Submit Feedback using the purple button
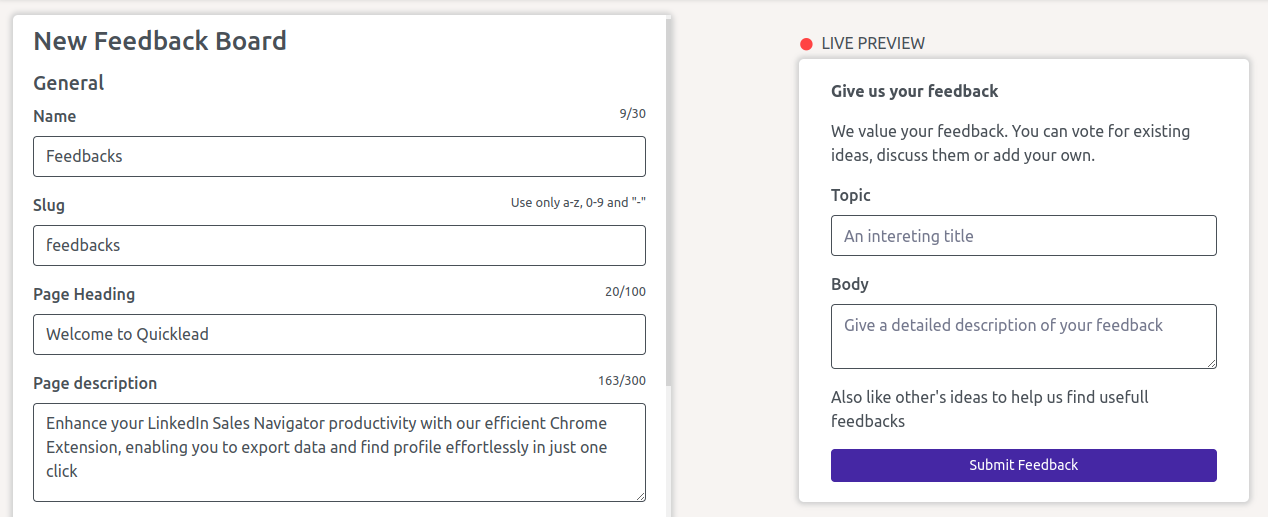1268x517 pixels. click(x=1023, y=465)
